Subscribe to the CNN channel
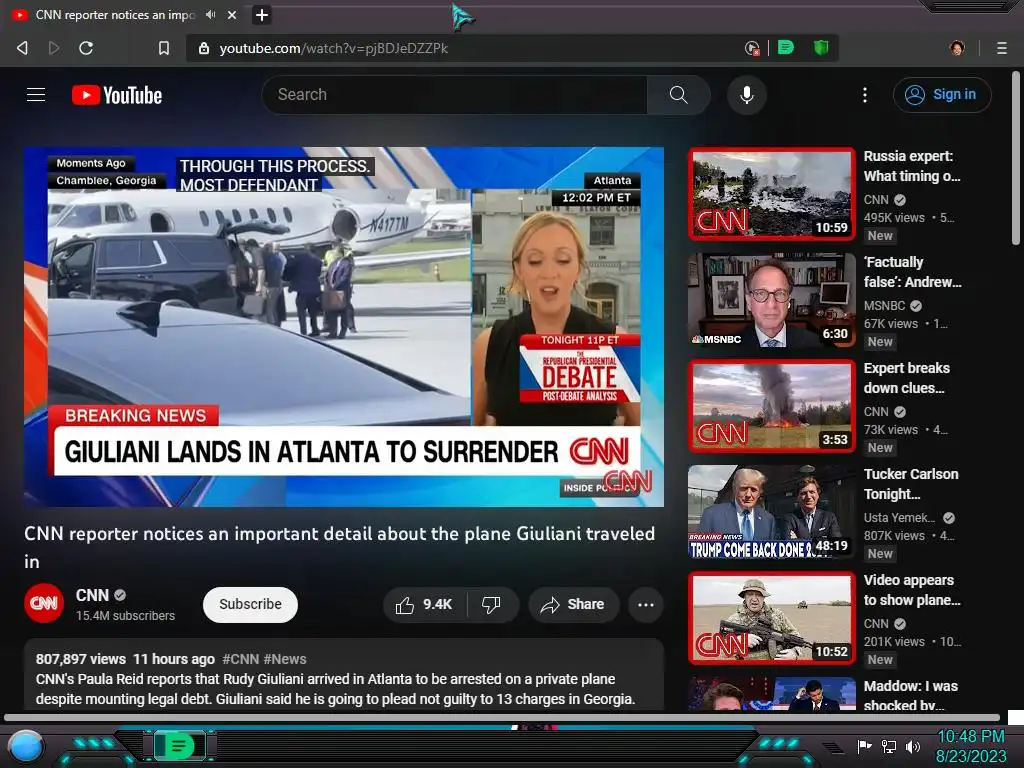This screenshot has width=1024, height=768. (250, 604)
